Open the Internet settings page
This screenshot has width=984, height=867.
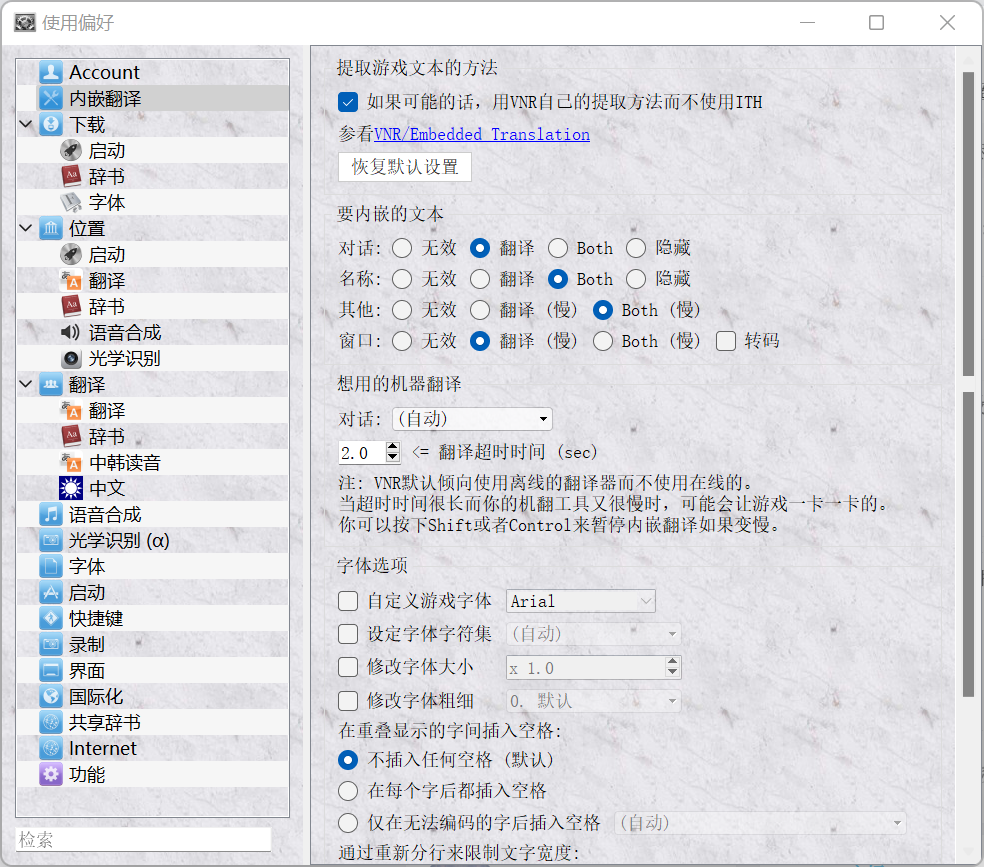click(102, 749)
